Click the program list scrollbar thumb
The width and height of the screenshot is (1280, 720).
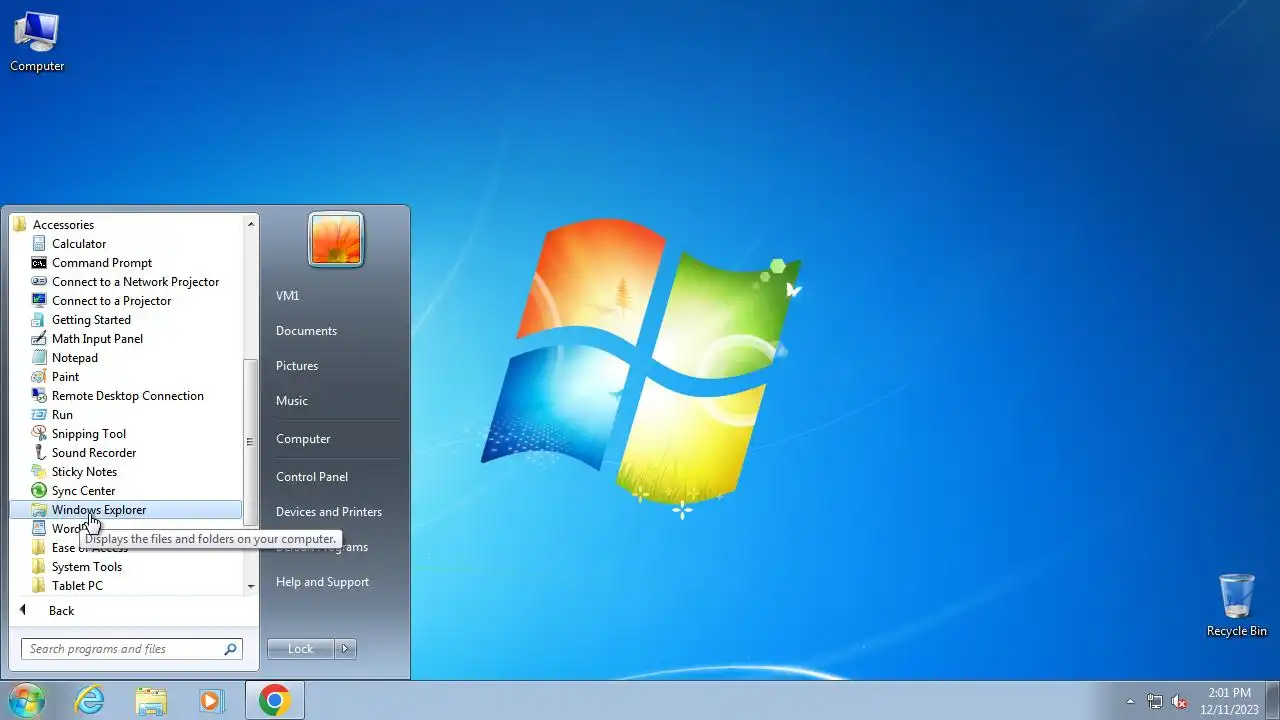tap(251, 442)
